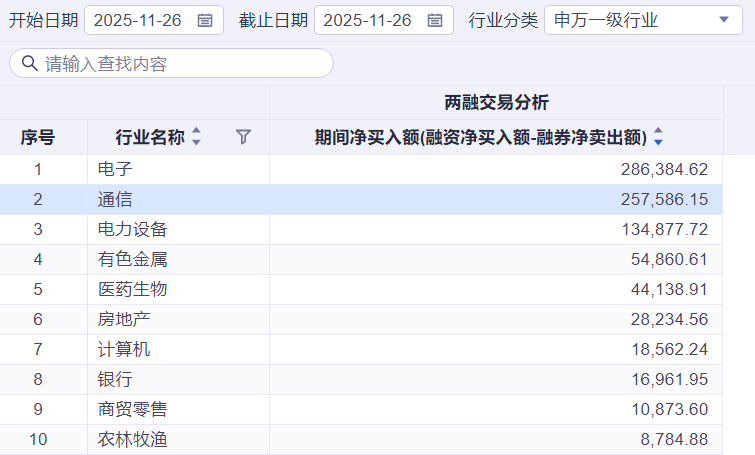
Task: Select the 电力设备 industry row
Action: click(361, 229)
